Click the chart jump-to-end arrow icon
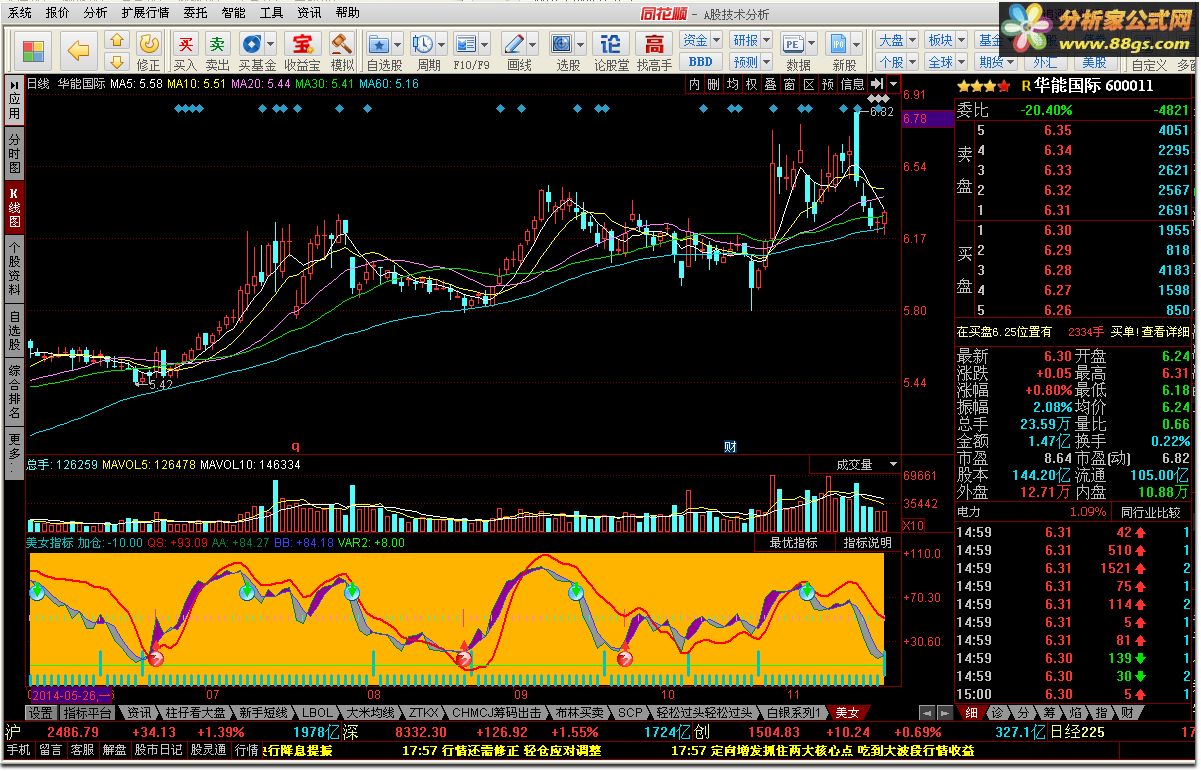 click(877, 85)
